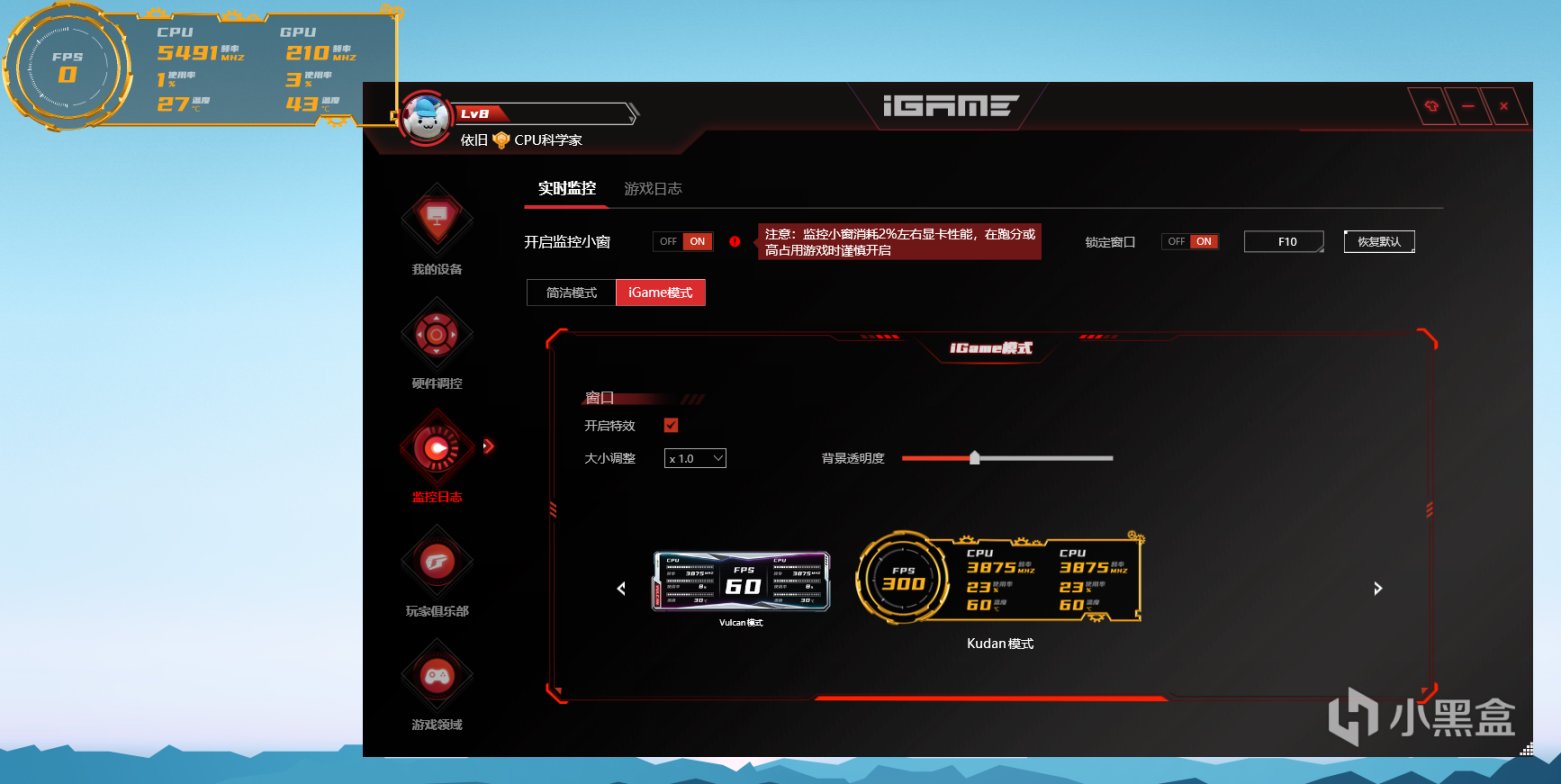This screenshot has width=1561, height=784.
Task: Show previous monitor style with left arrow
Action: coord(621,589)
